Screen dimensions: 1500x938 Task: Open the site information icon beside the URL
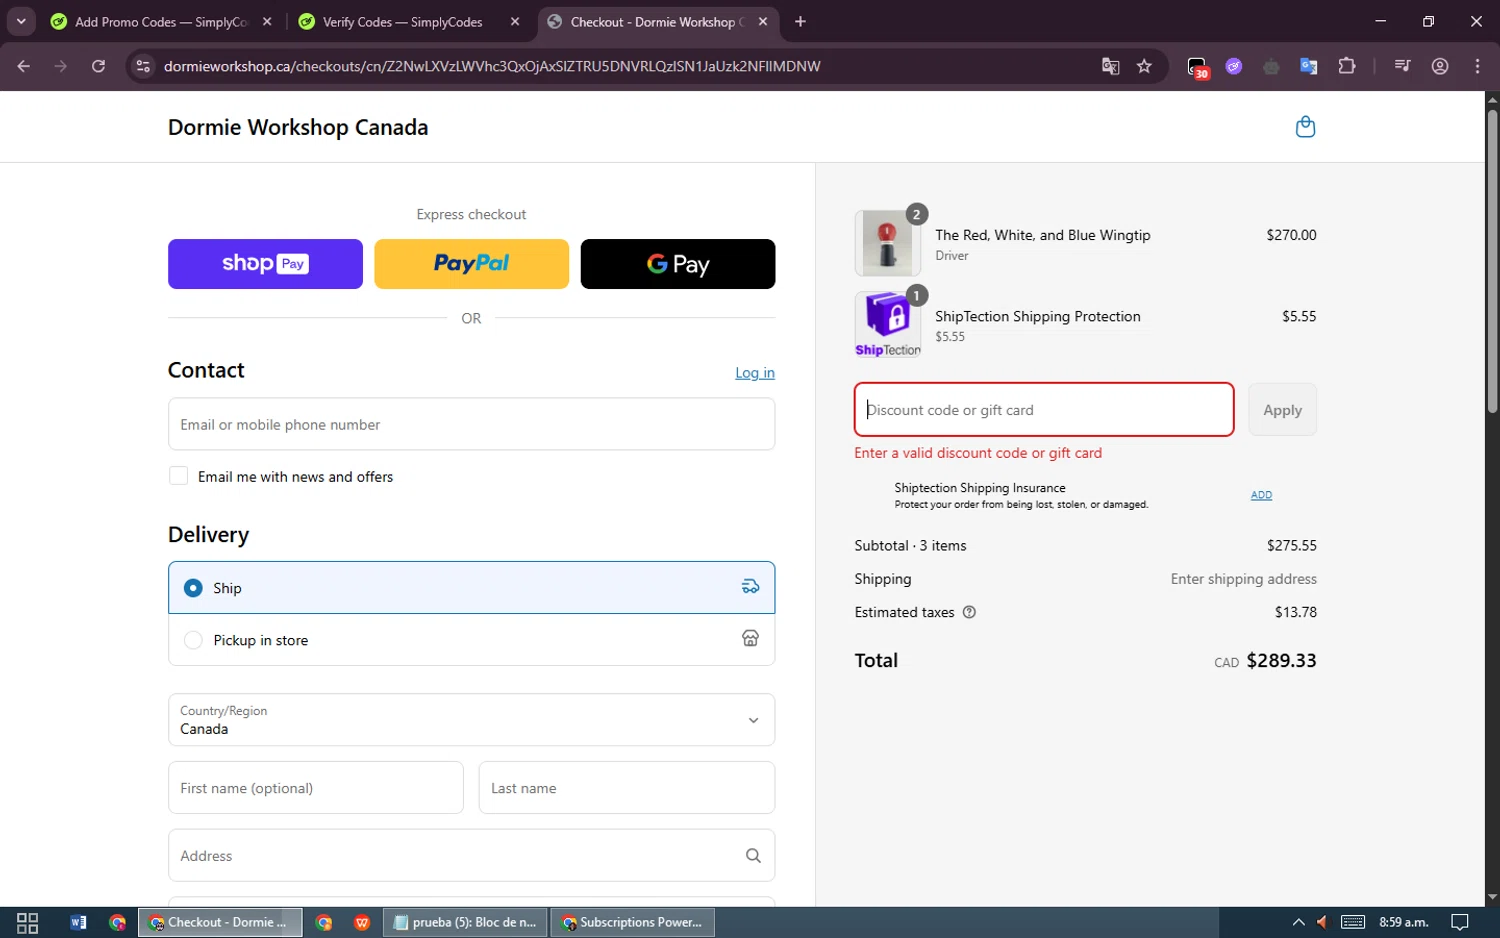(x=143, y=66)
